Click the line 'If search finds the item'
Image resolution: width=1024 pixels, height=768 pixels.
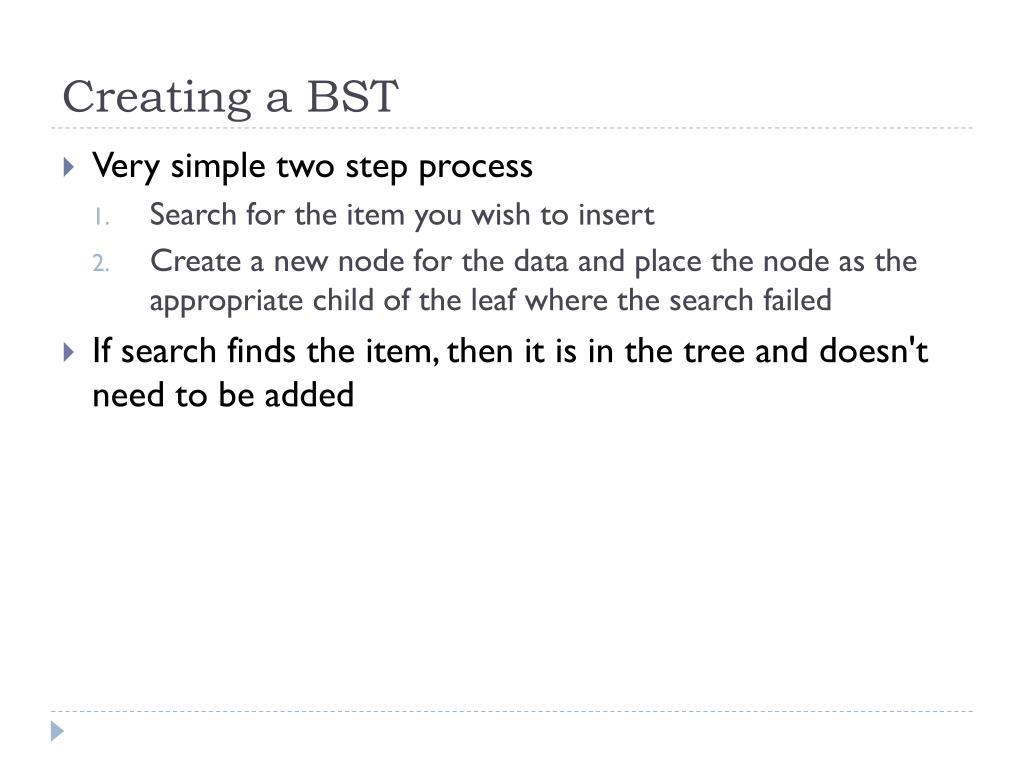pos(510,352)
